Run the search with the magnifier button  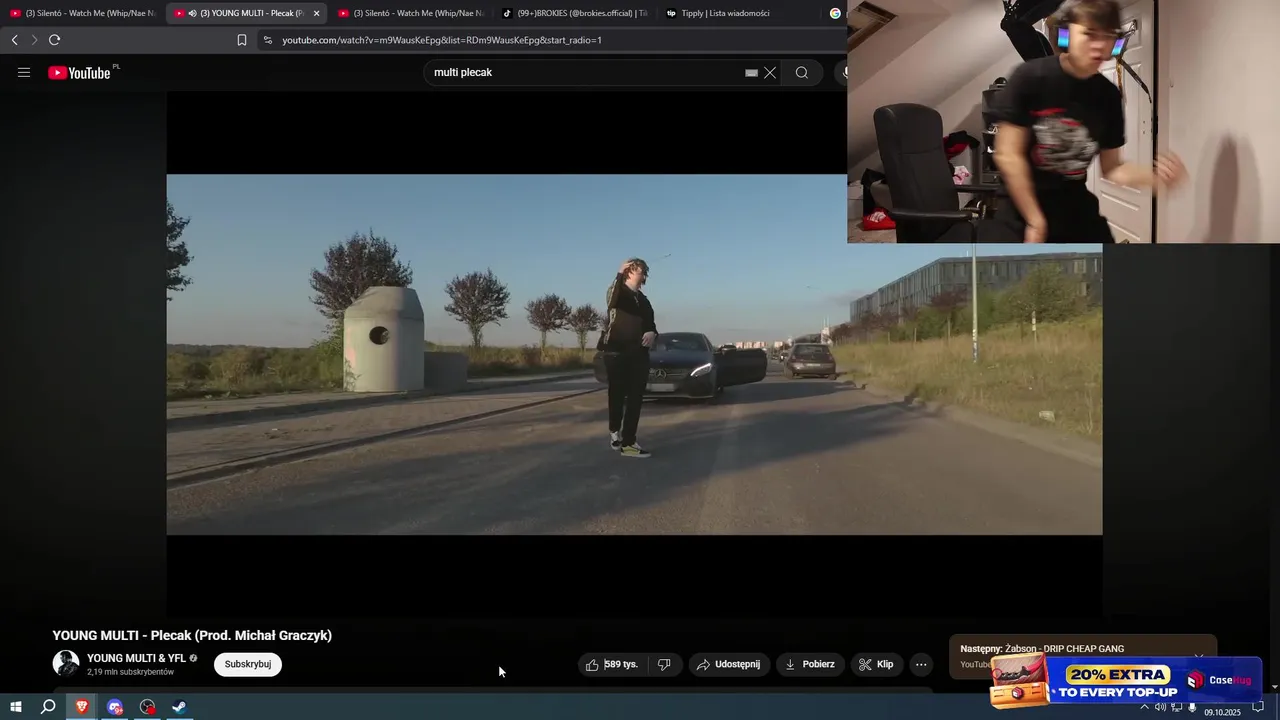[801, 72]
